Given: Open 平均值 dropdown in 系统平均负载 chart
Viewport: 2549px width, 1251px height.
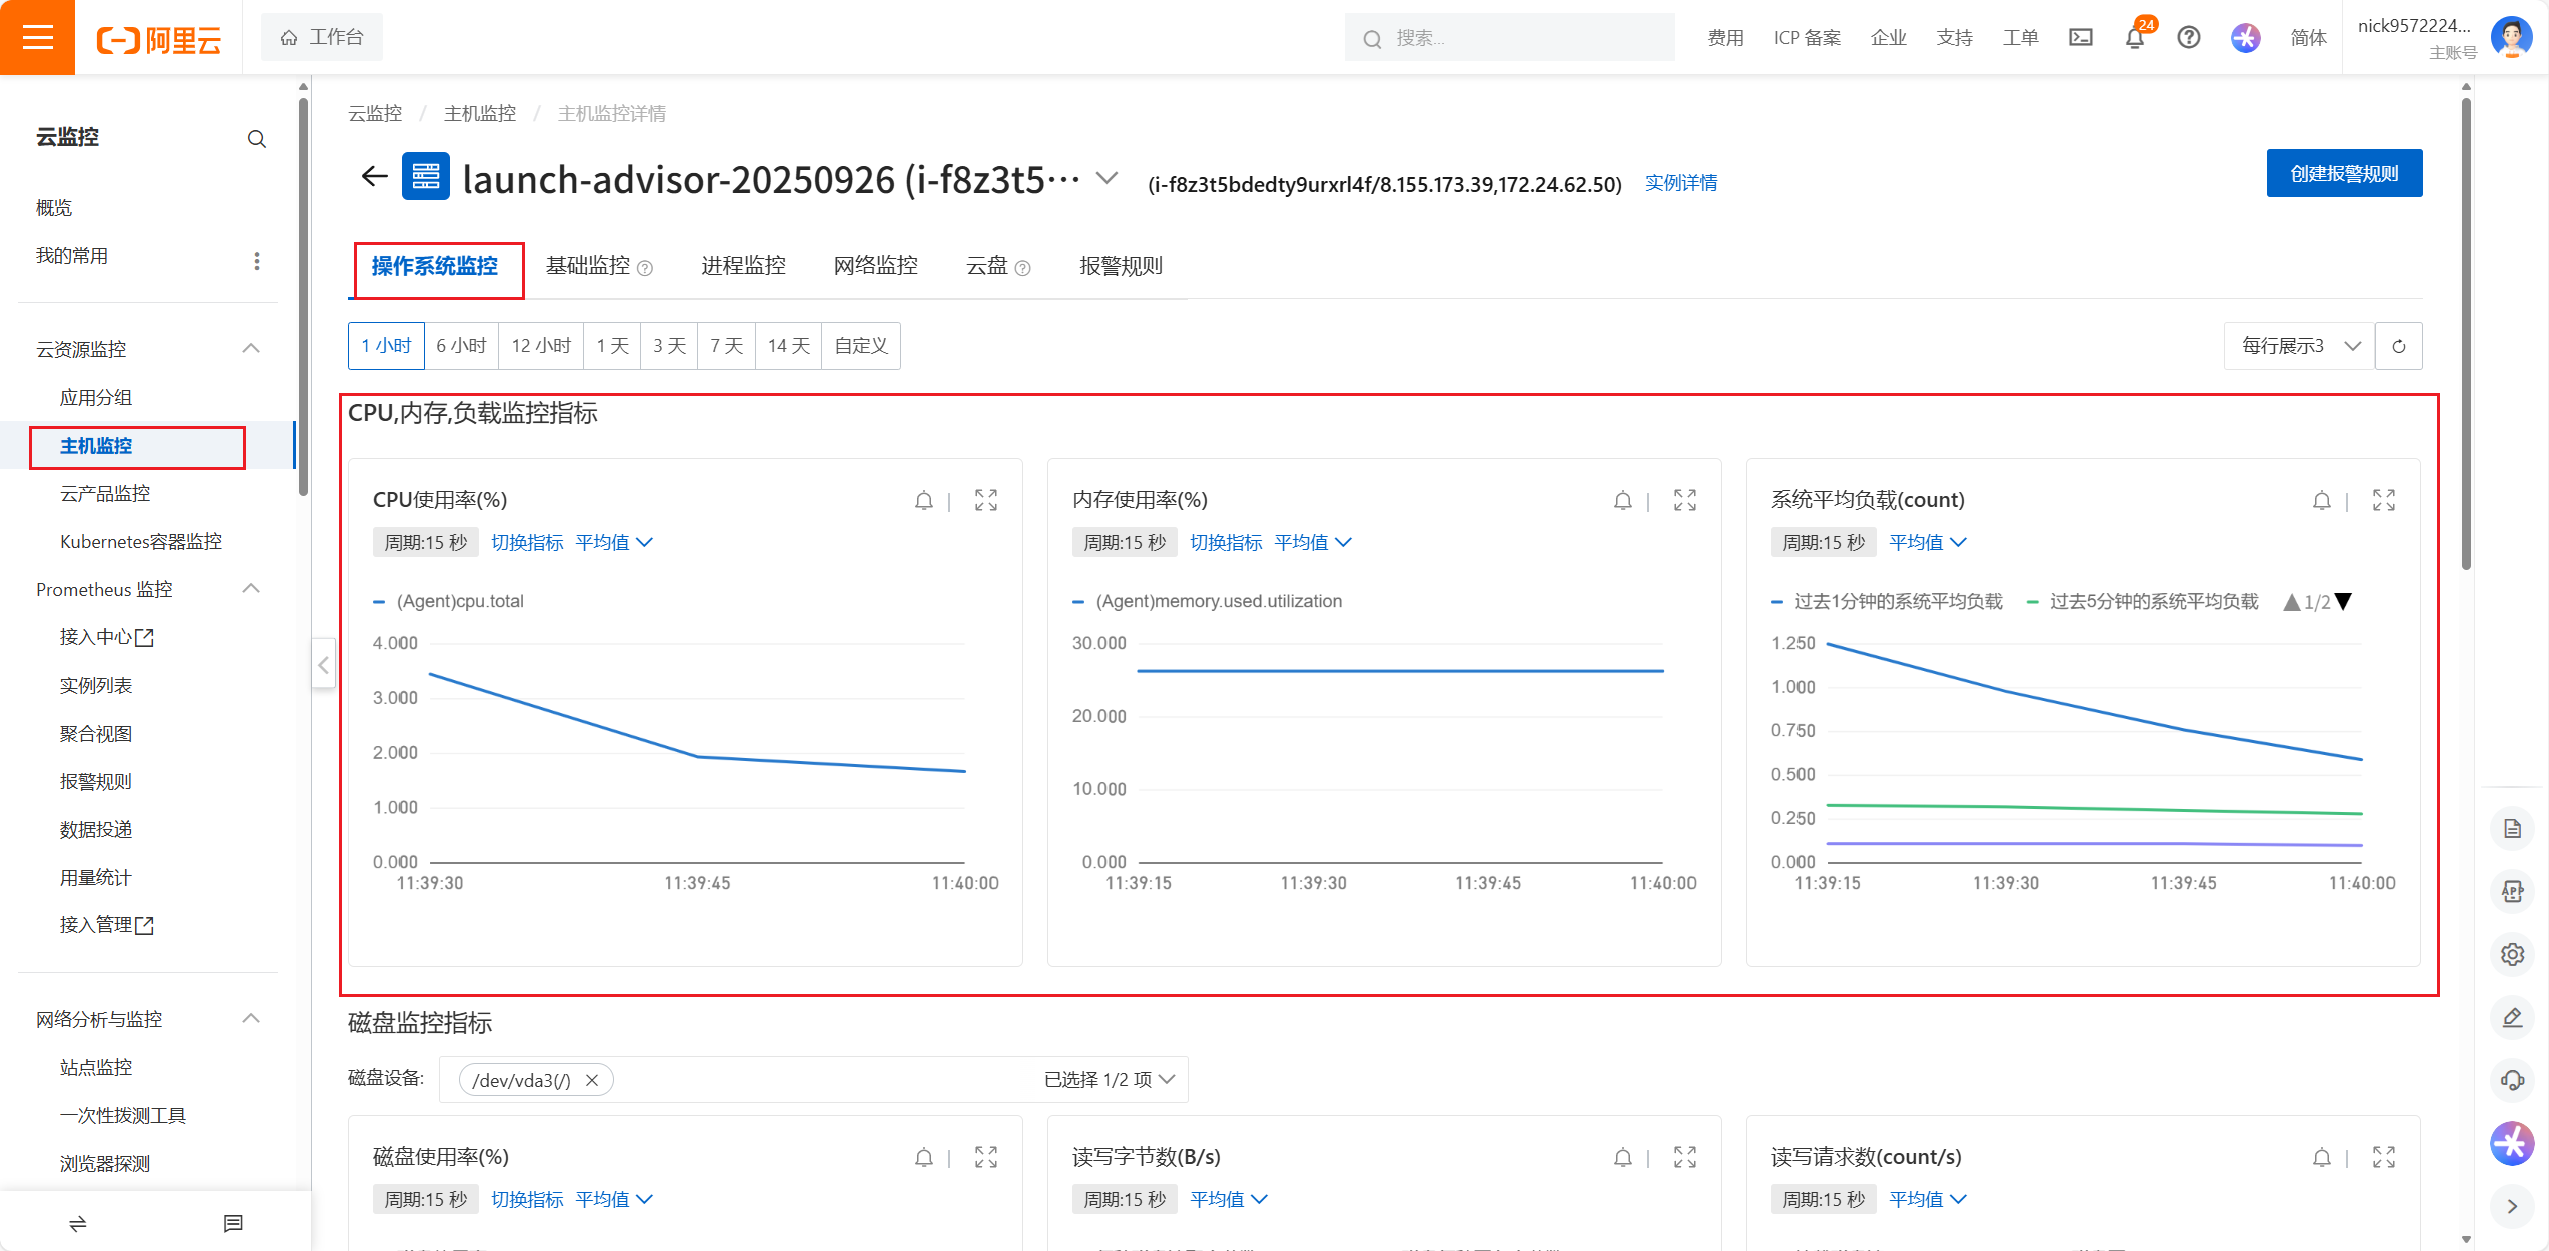Looking at the screenshot, I should [x=1927, y=542].
